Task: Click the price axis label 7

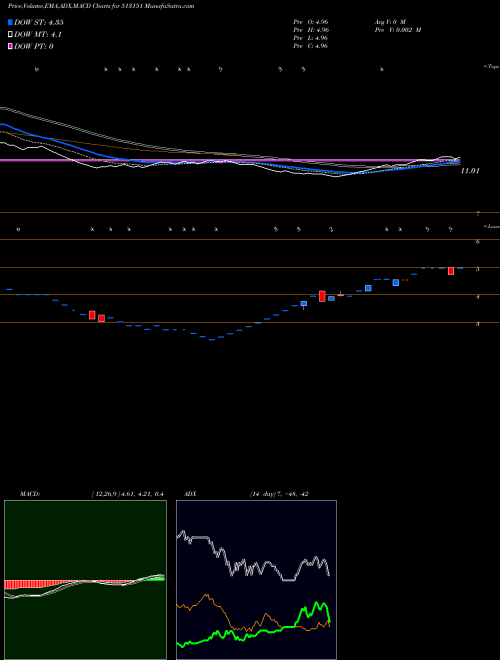Action: tap(478, 214)
